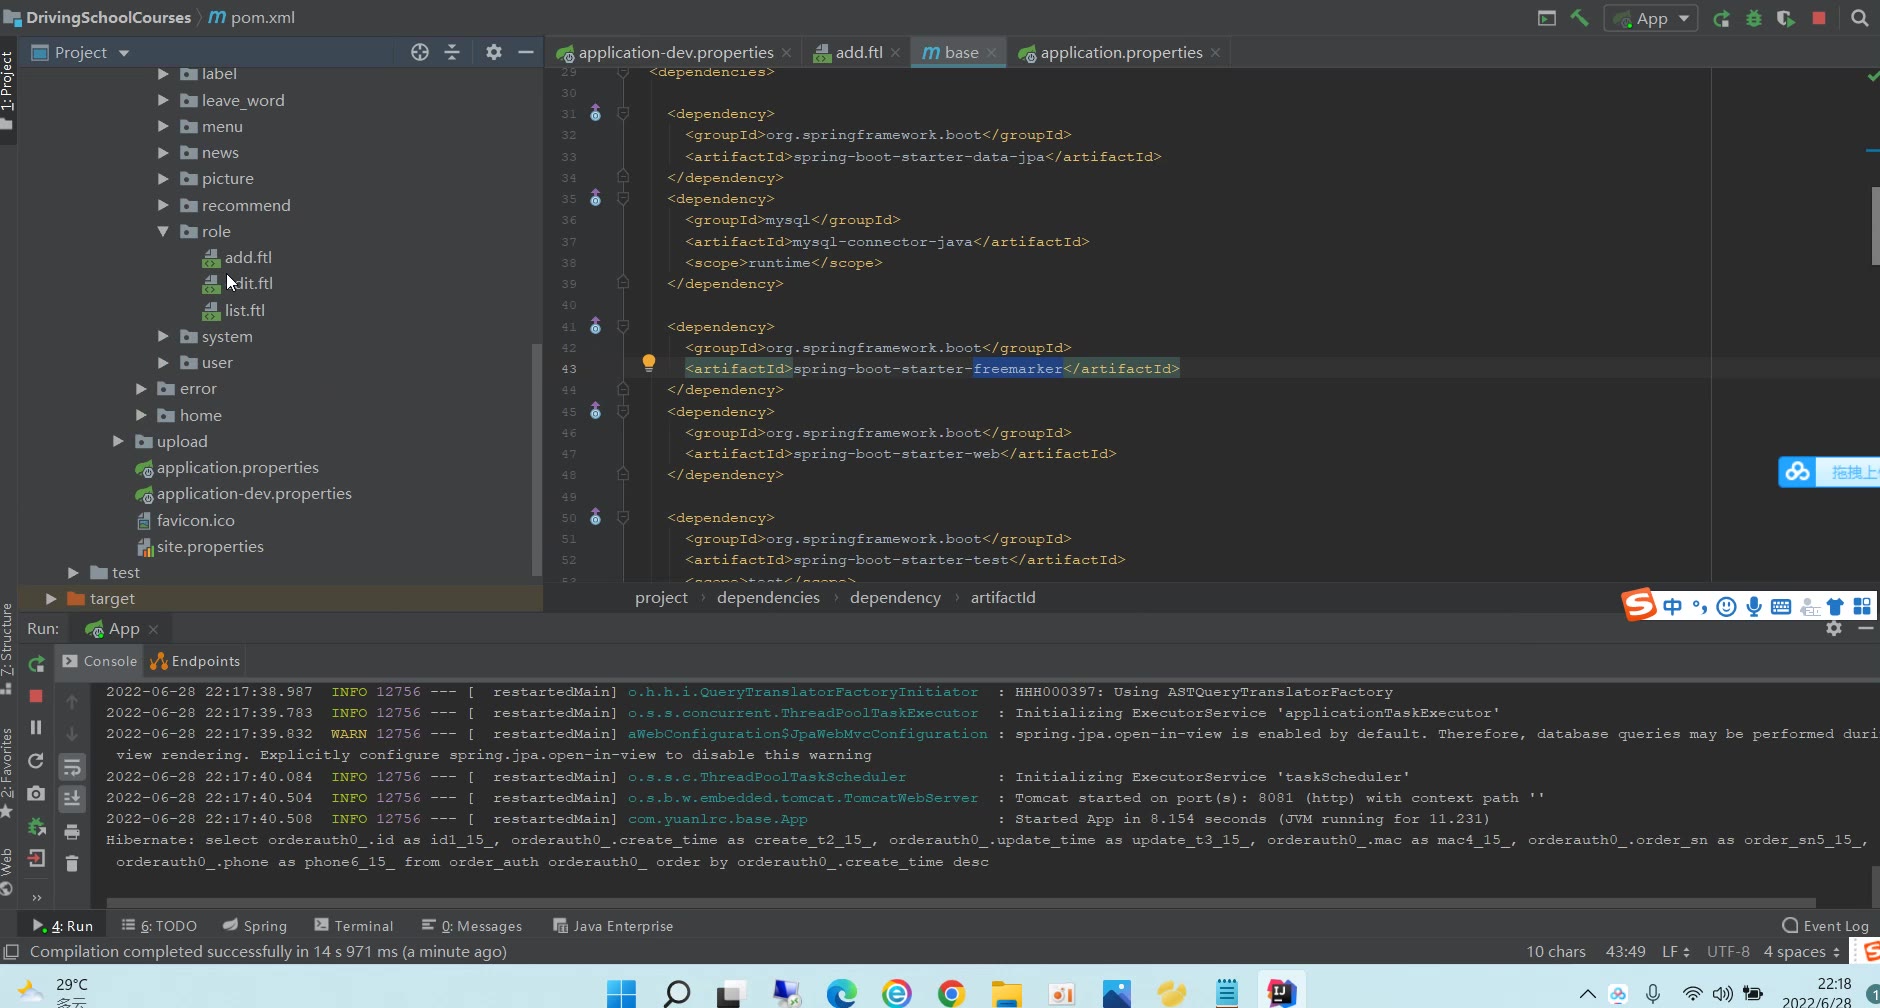This screenshot has width=1880, height=1008.
Task: Open the App run configuration dropdown
Action: point(1649,18)
